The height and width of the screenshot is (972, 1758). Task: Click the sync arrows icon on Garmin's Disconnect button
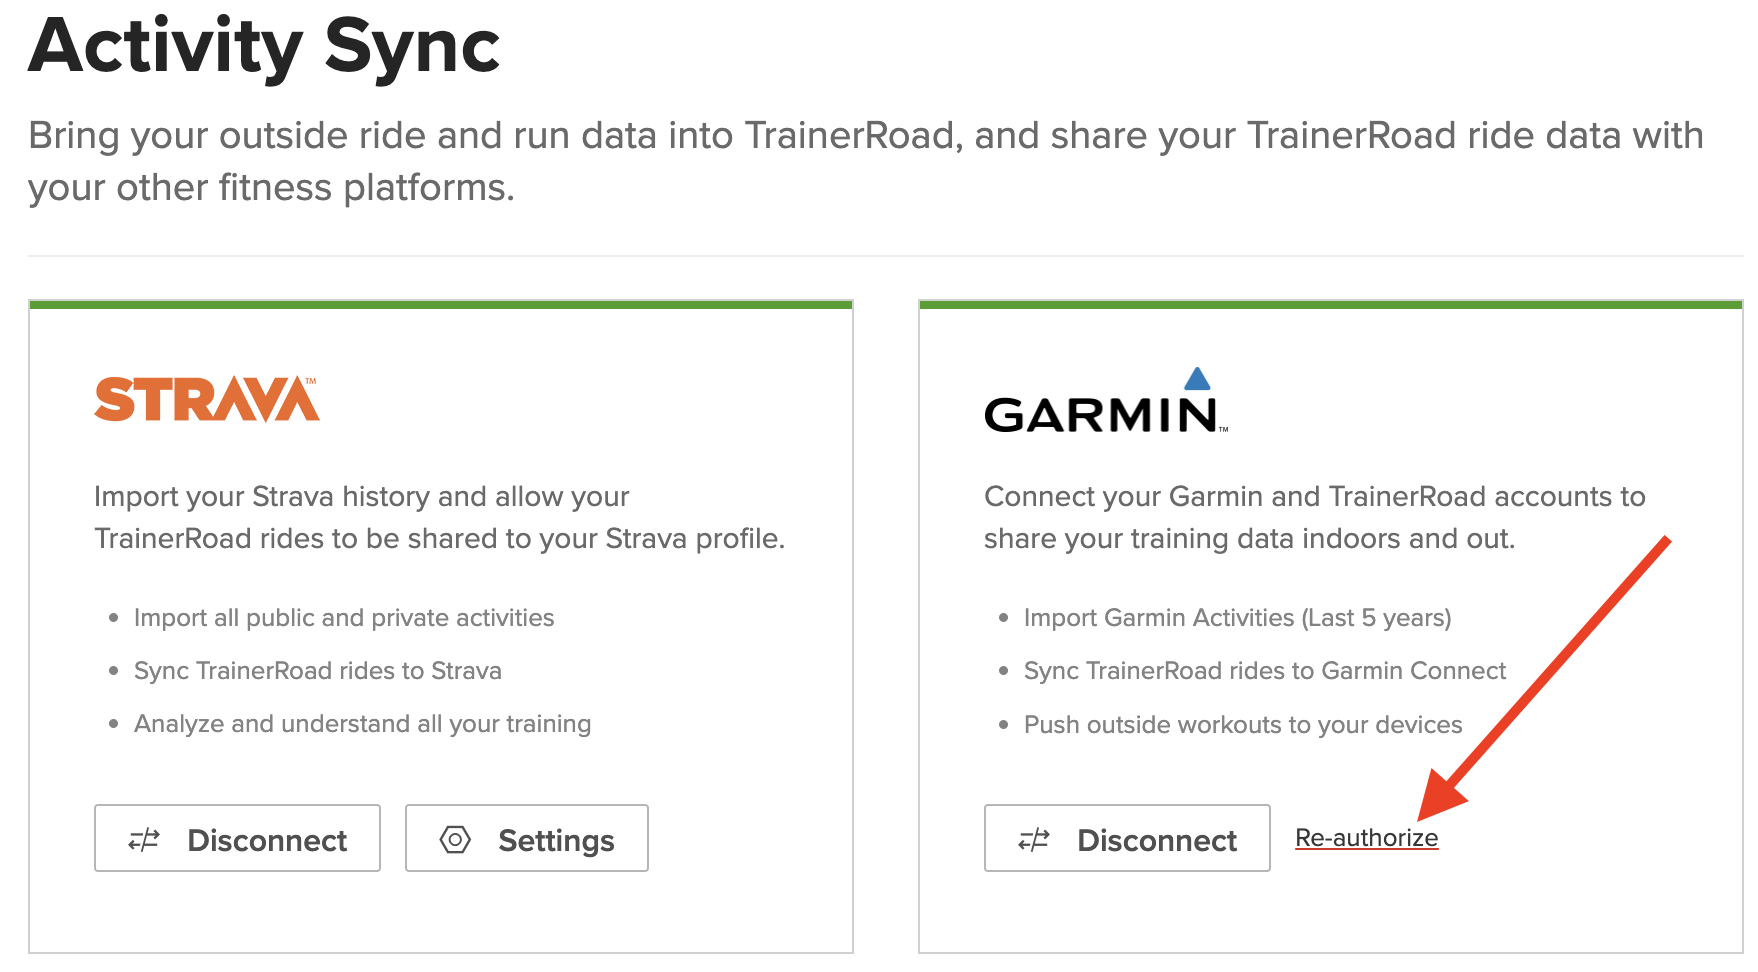(1034, 840)
